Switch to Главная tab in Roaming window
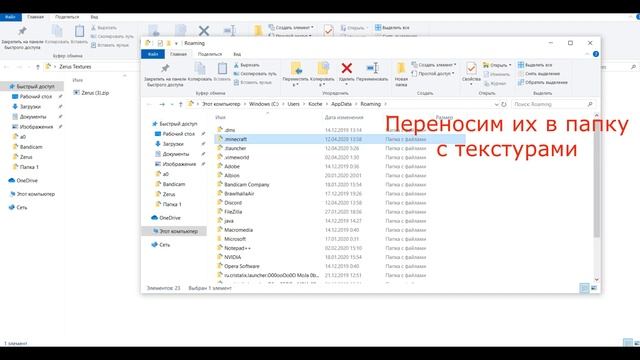The height and width of the screenshot is (360, 640). [178, 54]
